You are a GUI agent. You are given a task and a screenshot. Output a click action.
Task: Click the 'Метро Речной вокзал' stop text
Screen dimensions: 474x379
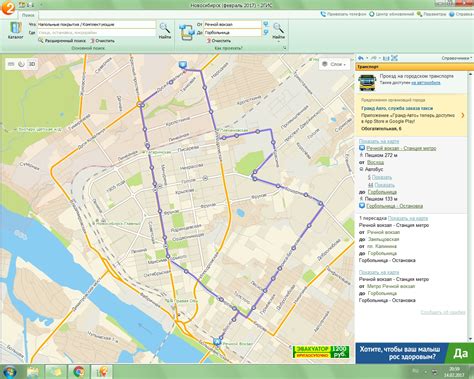[x=391, y=286]
